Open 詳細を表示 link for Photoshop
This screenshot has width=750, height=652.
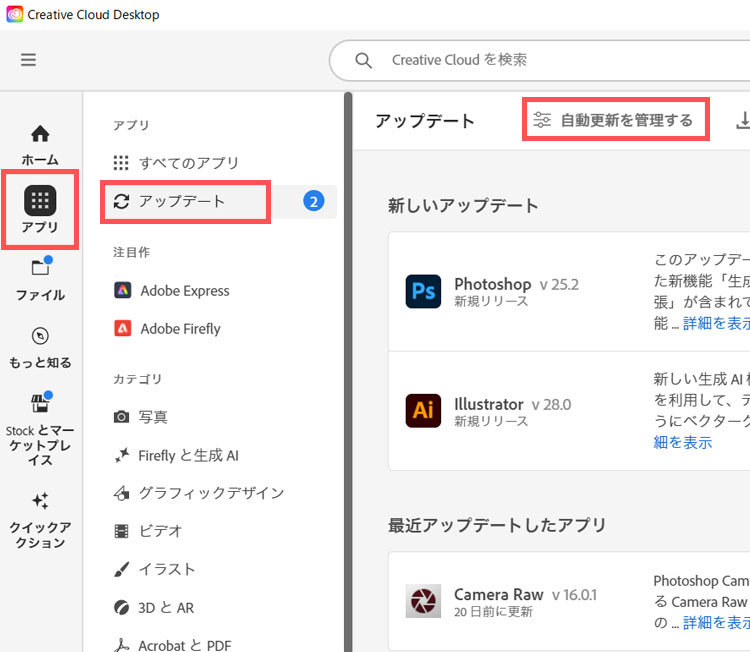click(717, 323)
